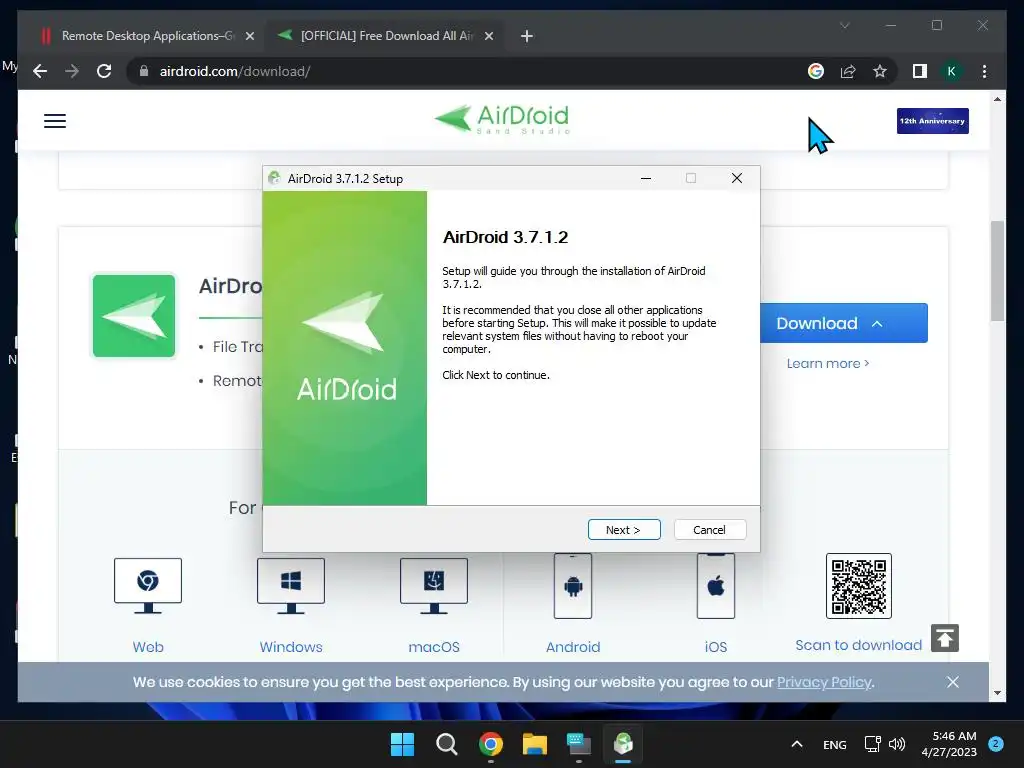Expand the blue Download dropdown button
The width and height of the screenshot is (1024, 768).
click(844, 323)
